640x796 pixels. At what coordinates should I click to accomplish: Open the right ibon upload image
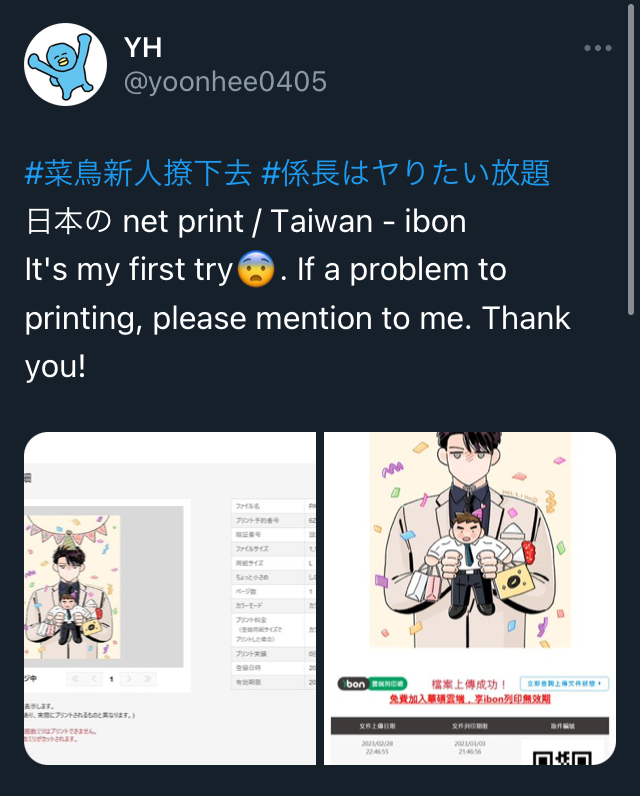(x=470, y=599)
